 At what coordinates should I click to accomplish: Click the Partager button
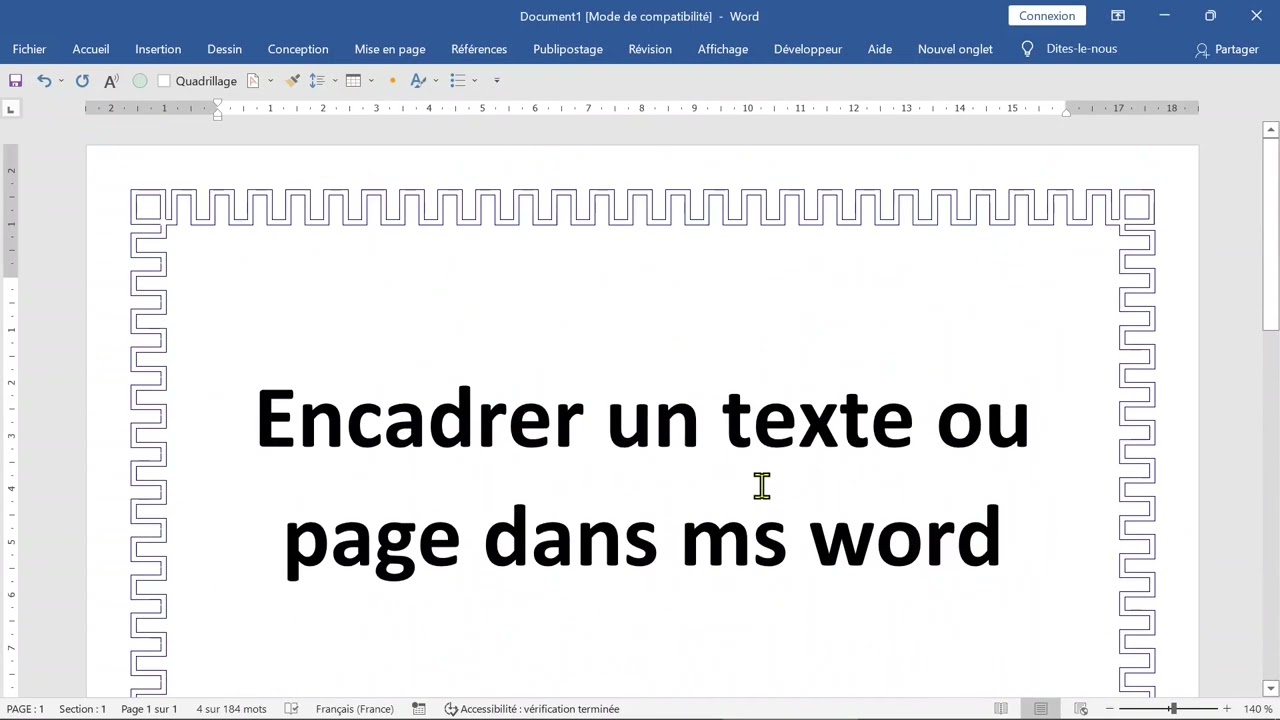(1227, 49)
